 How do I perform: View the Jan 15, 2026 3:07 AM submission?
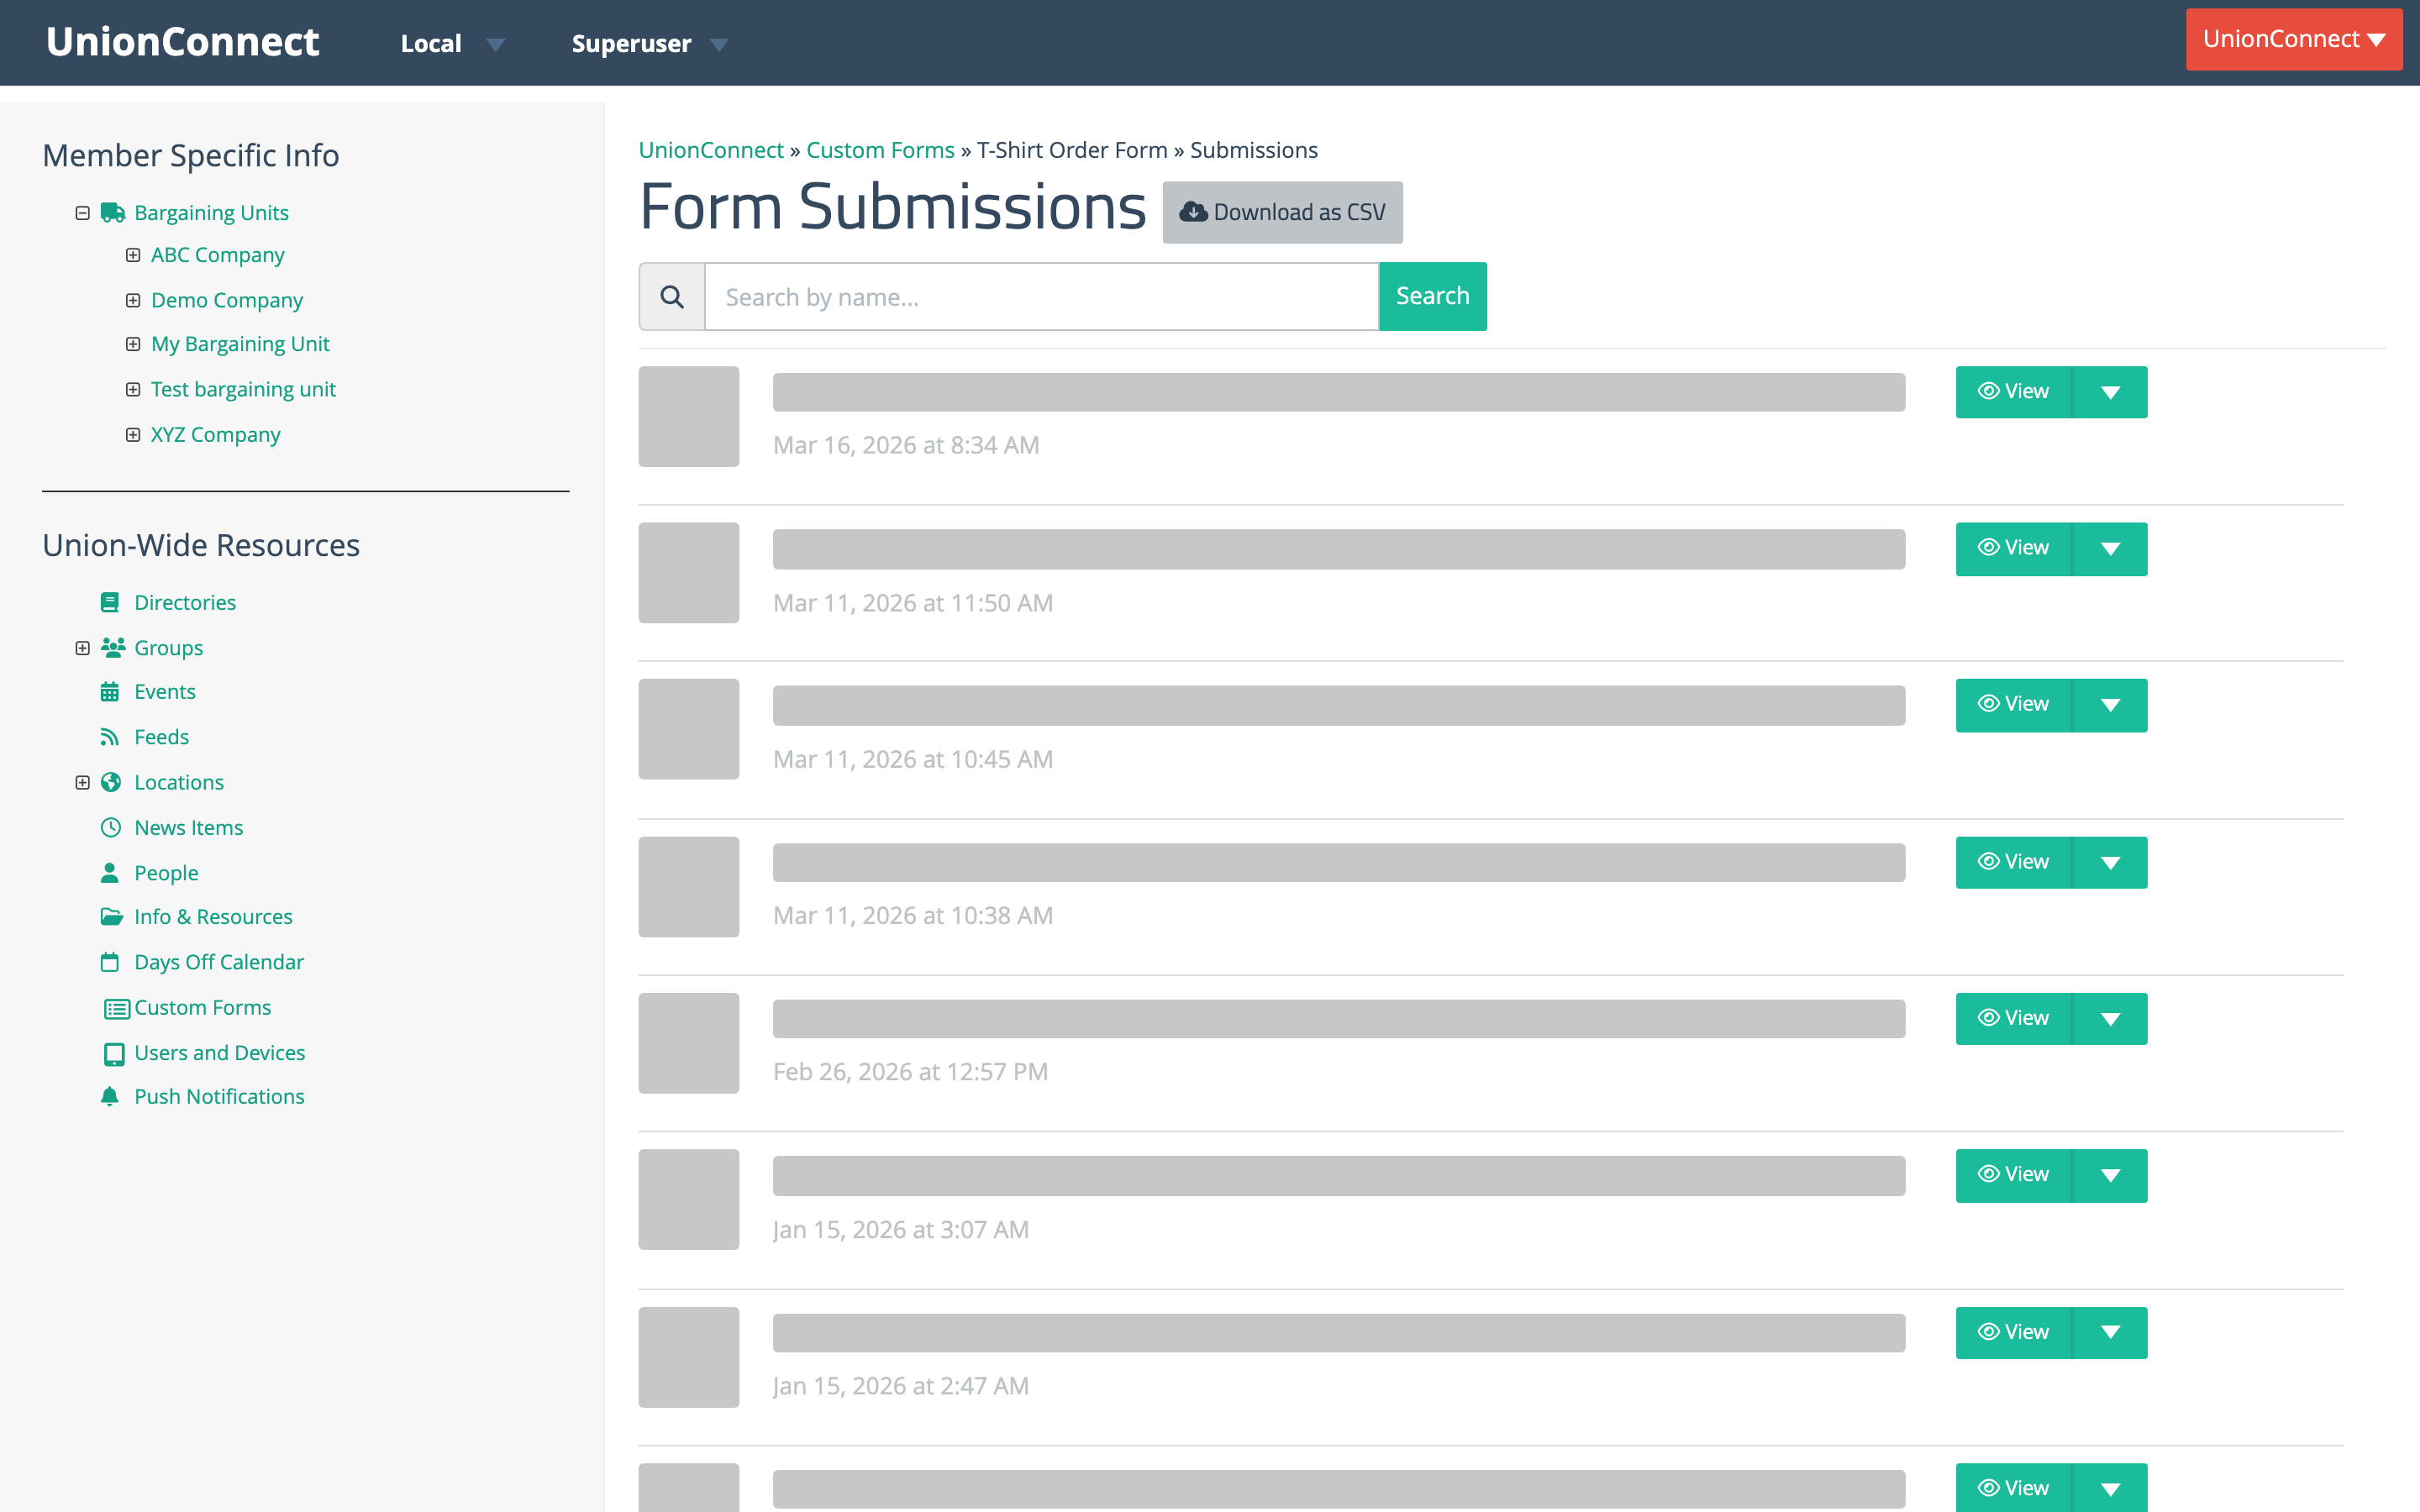point(2013,1175)
